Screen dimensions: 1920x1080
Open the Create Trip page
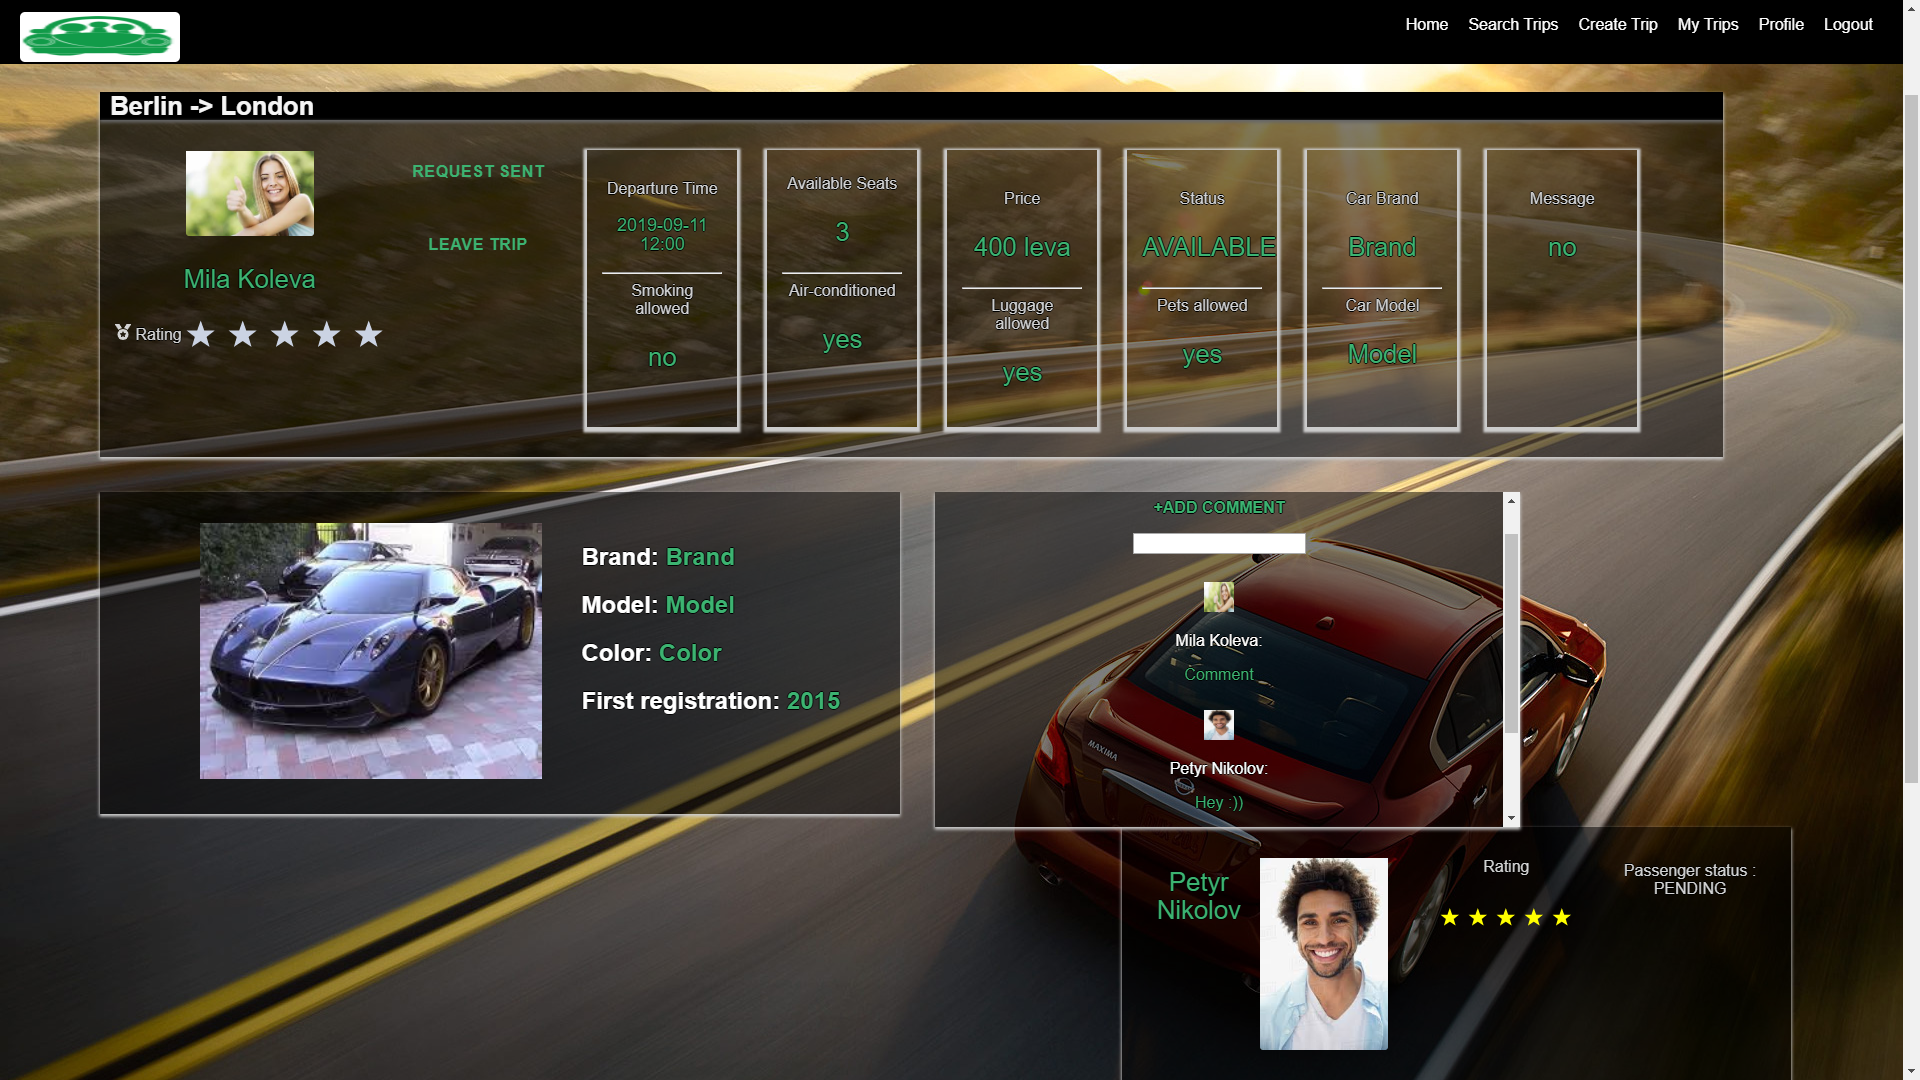1618,24
